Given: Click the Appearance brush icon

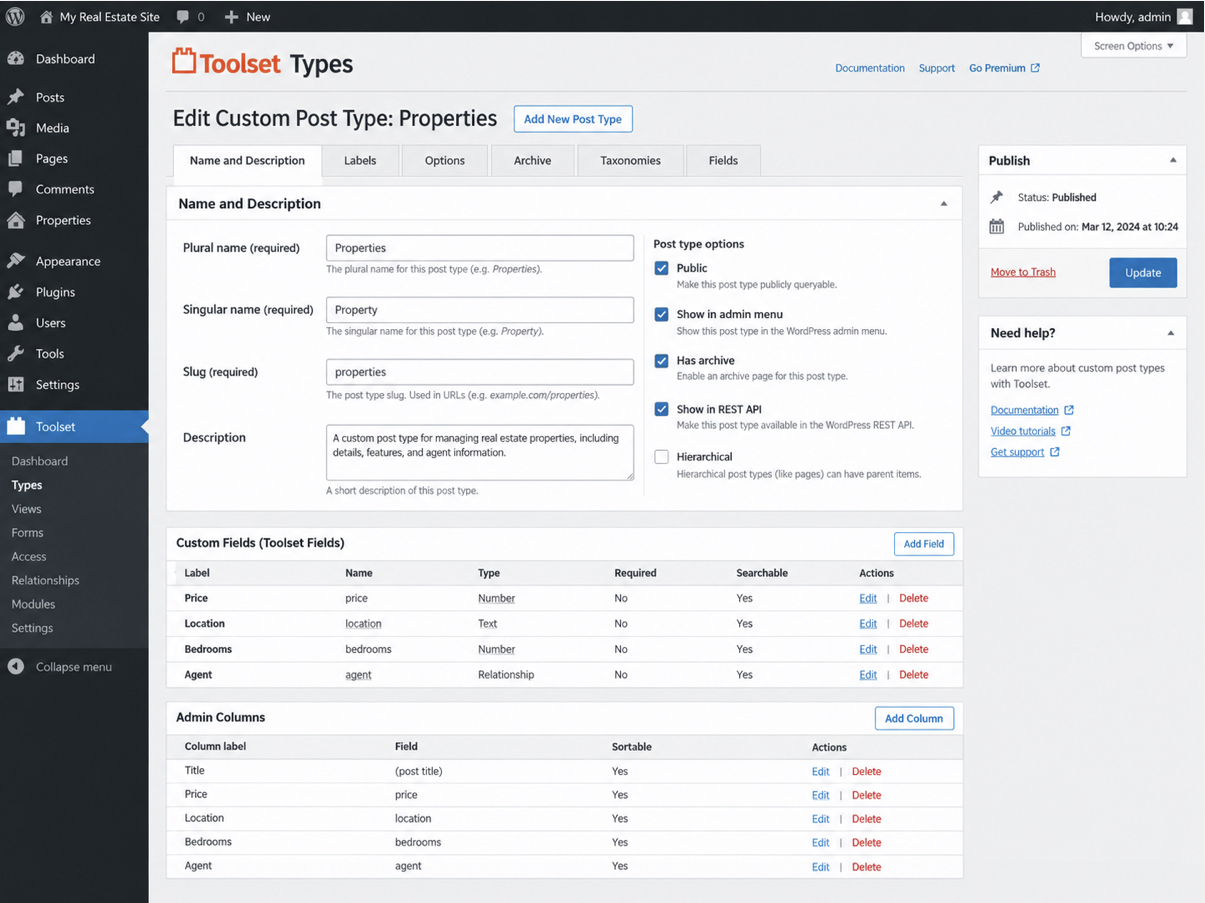Looking at the screenshot, I should point(15,261).
